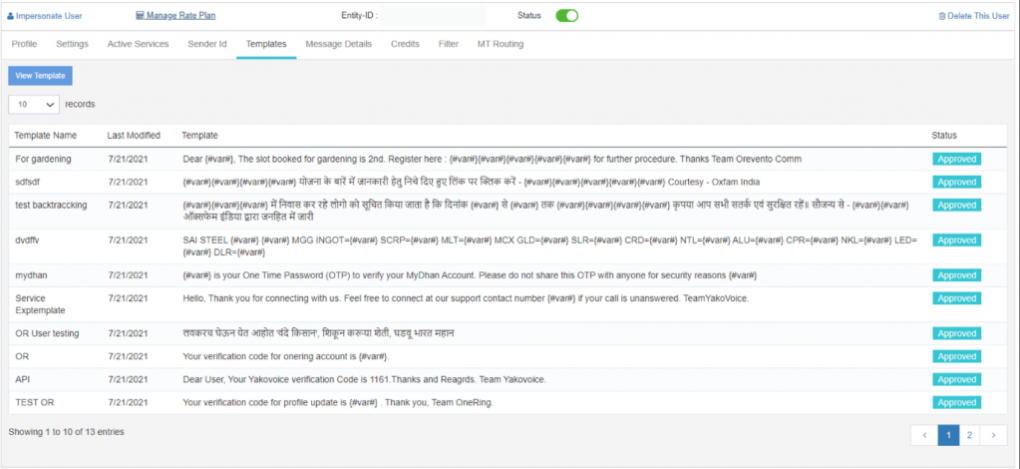Switch to the Credits tab
Viewport: 1020px width, 469px height.
click(x=405, y=44)
